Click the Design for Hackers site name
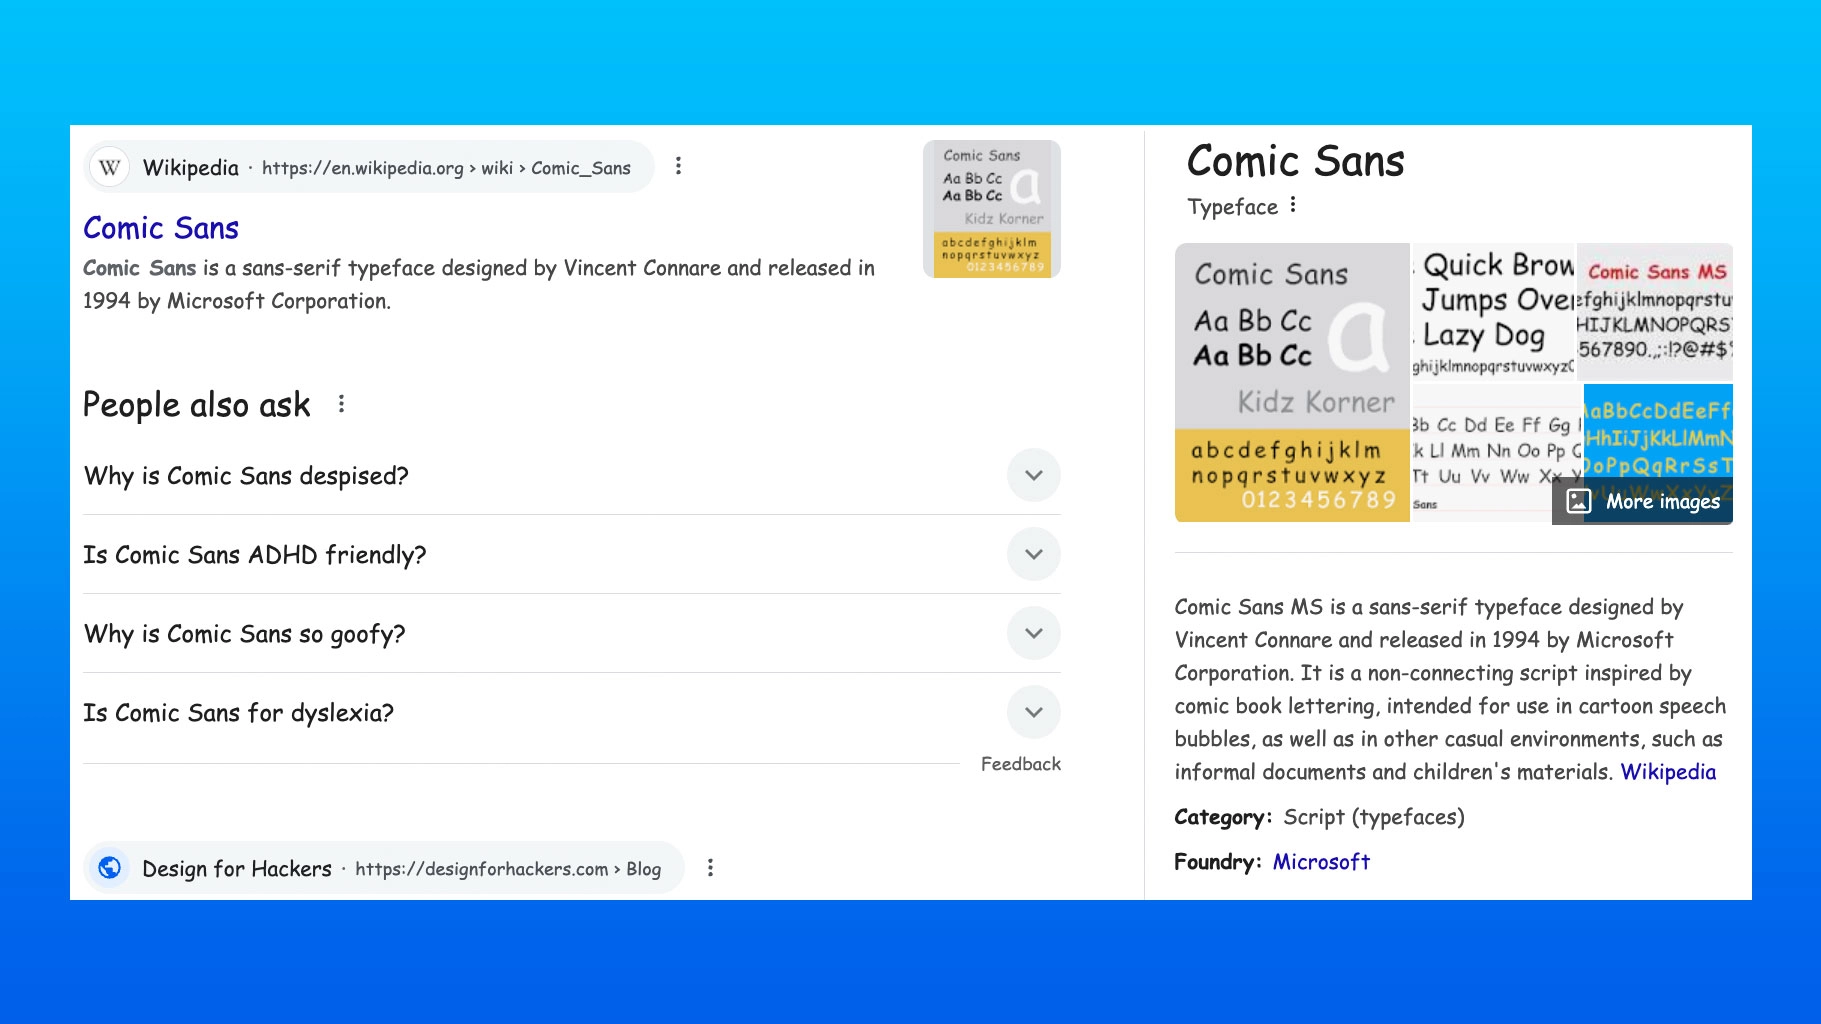The width and height of the screenshot is (1821, 1024). 237,869
